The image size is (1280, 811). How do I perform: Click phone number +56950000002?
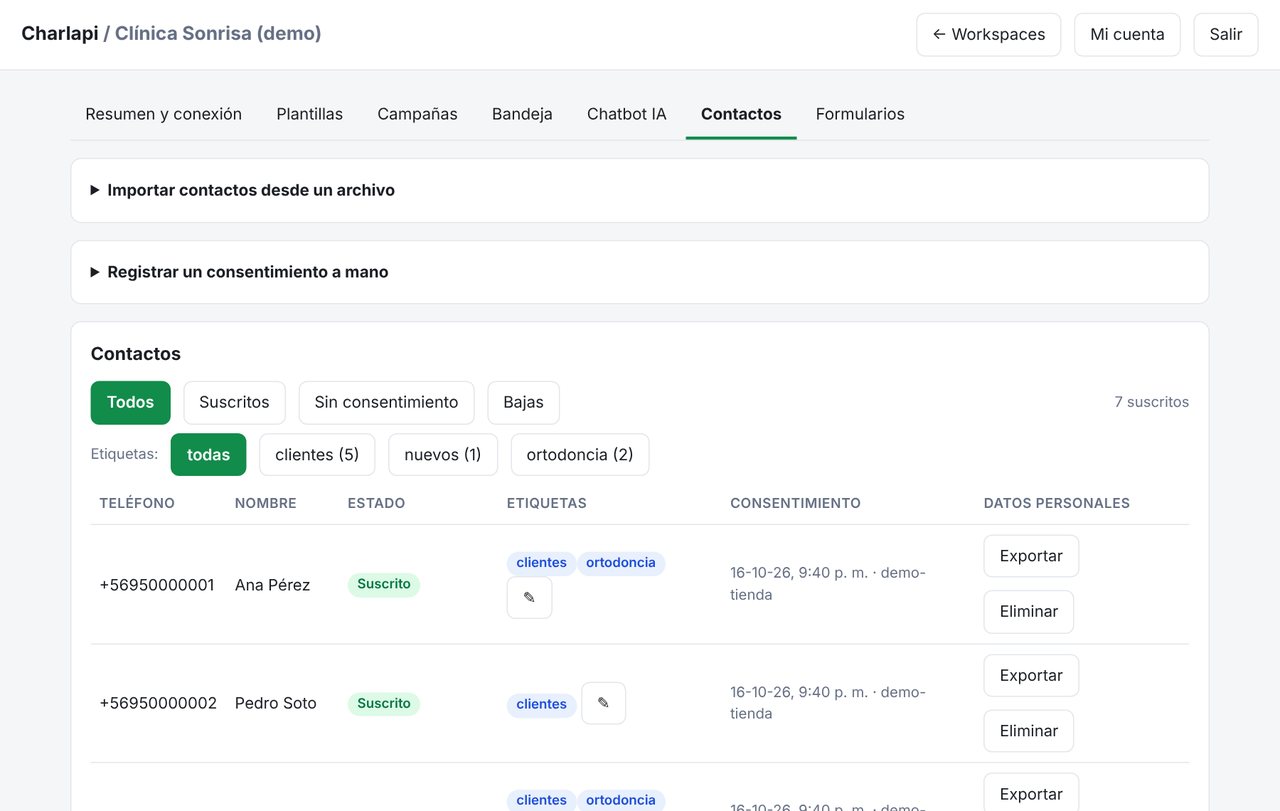click(x=158, y=703)
